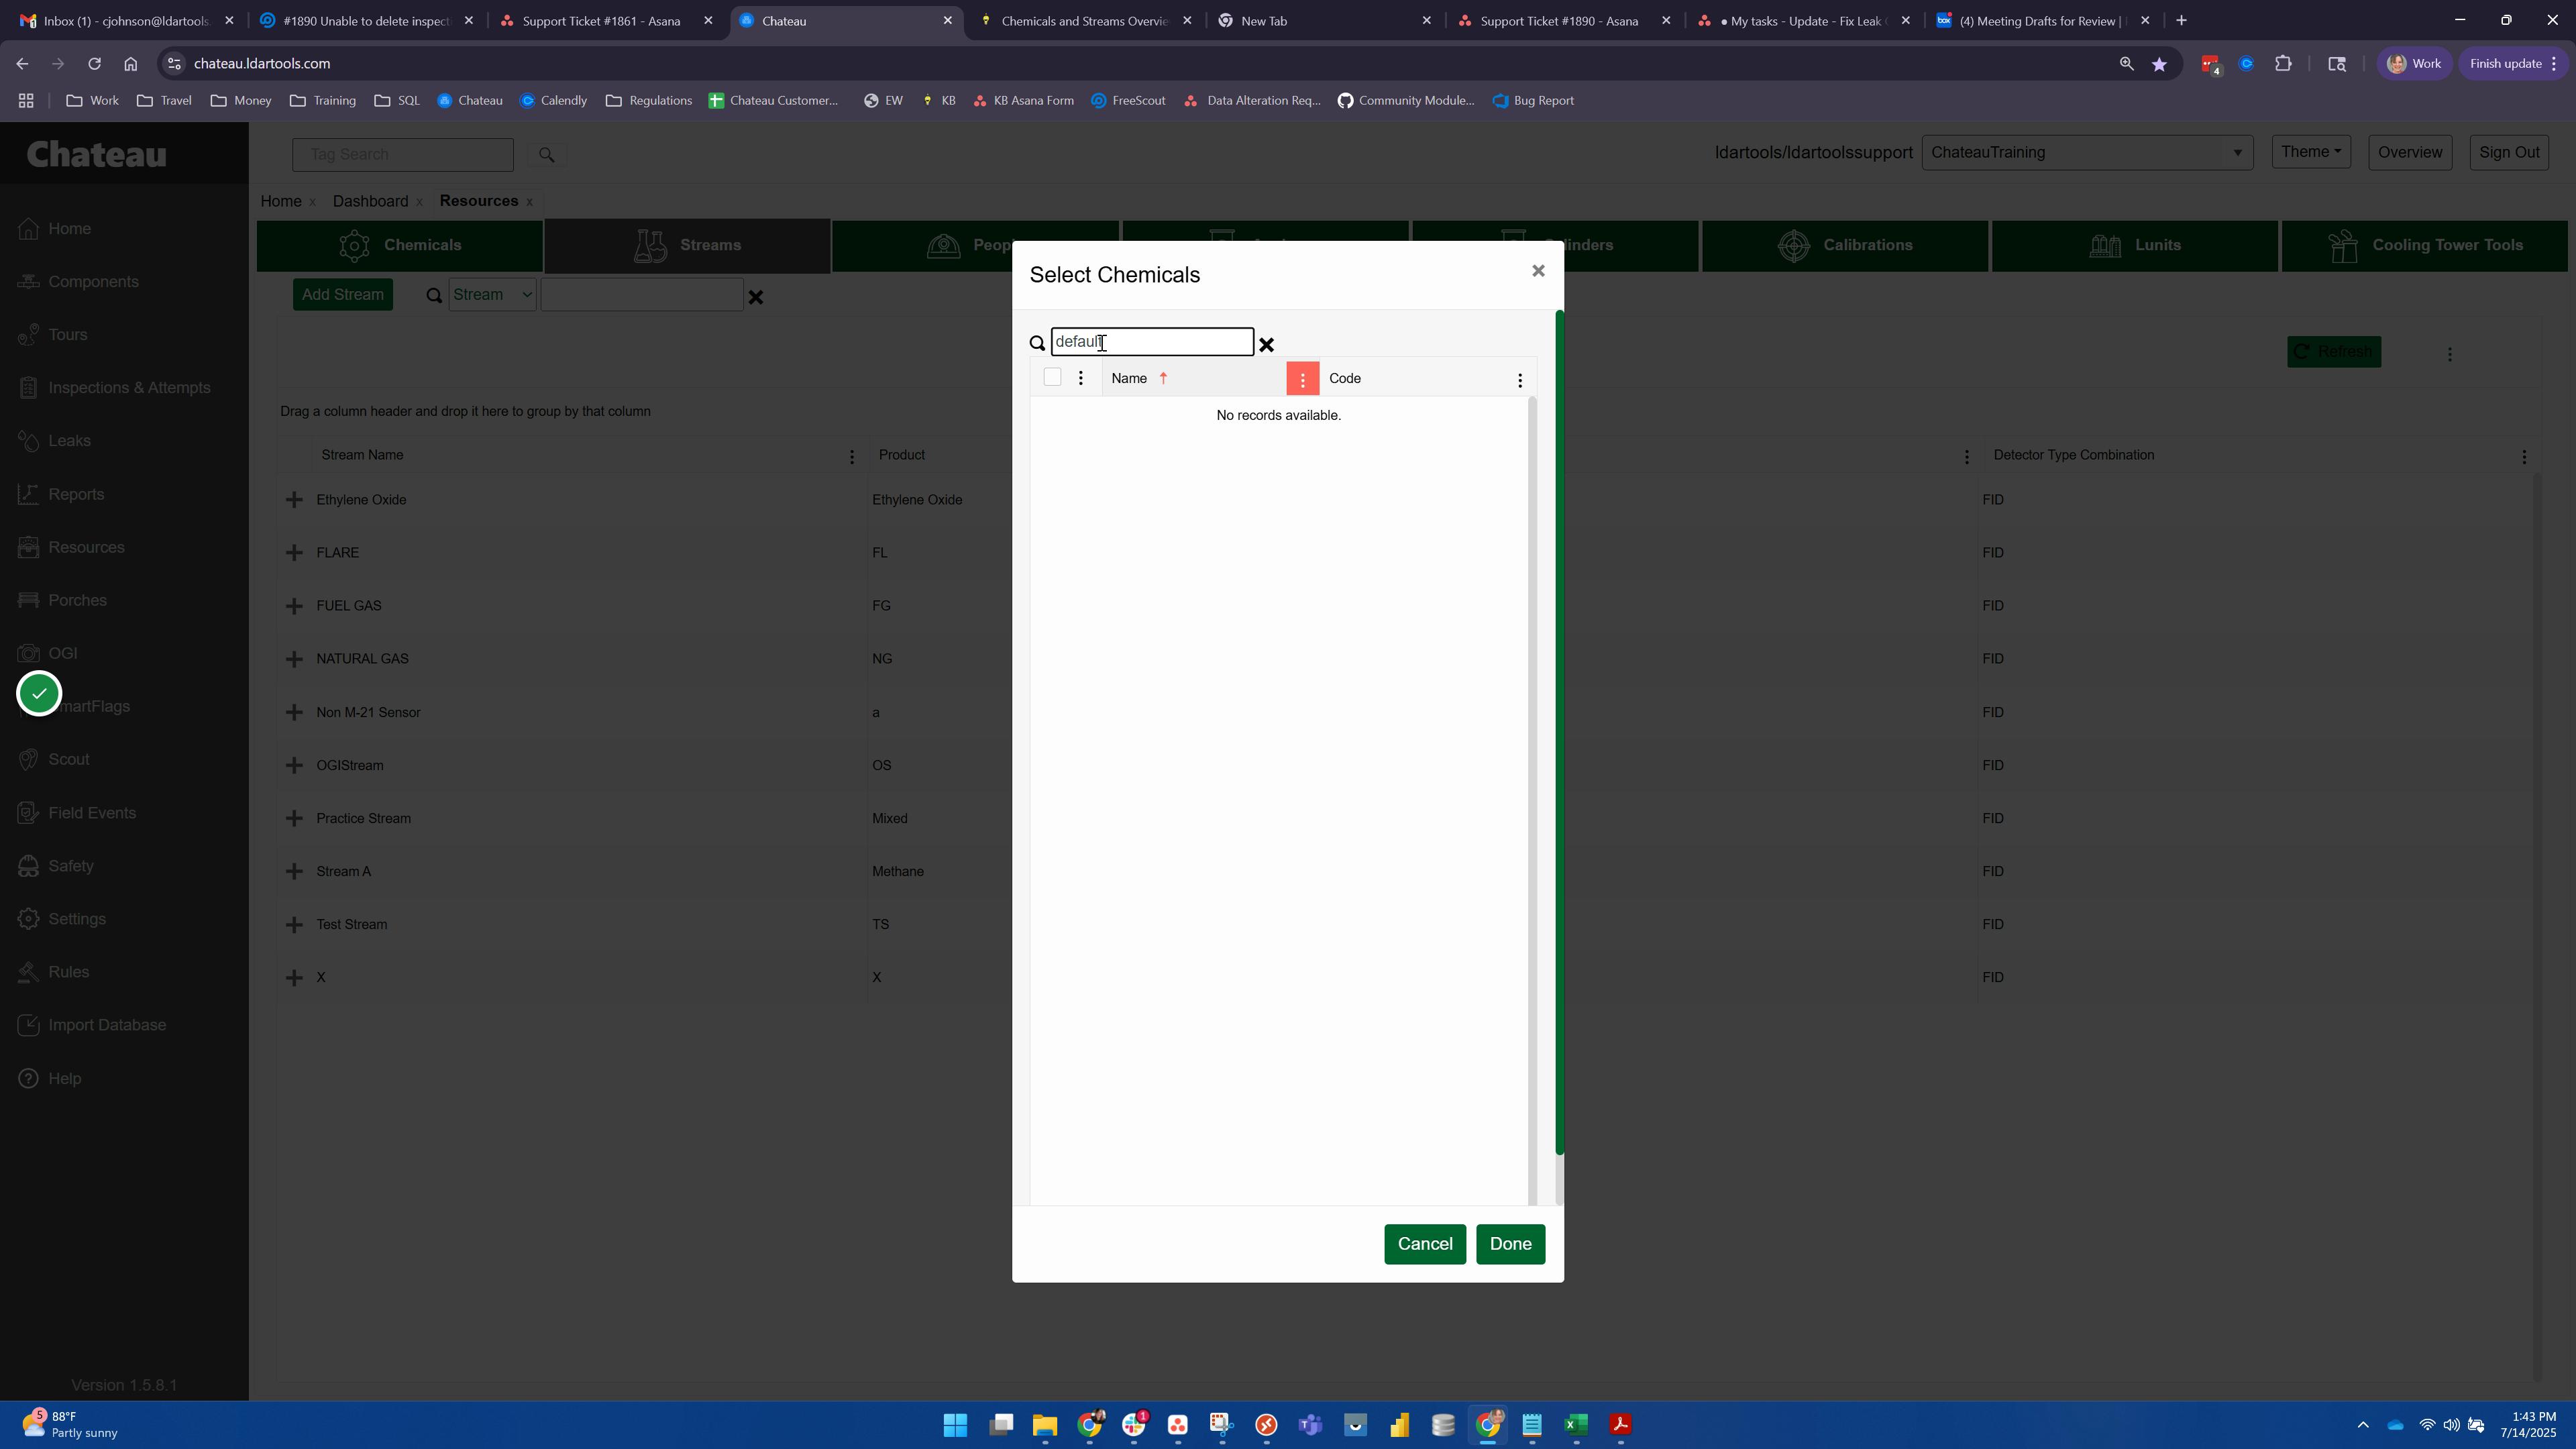Close the Resources breadcrumb tab
2576x1449 pixels.
[529, 202]
